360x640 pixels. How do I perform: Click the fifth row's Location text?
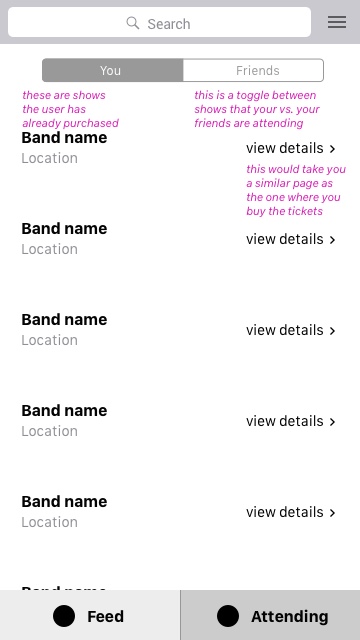coord(49,522)
